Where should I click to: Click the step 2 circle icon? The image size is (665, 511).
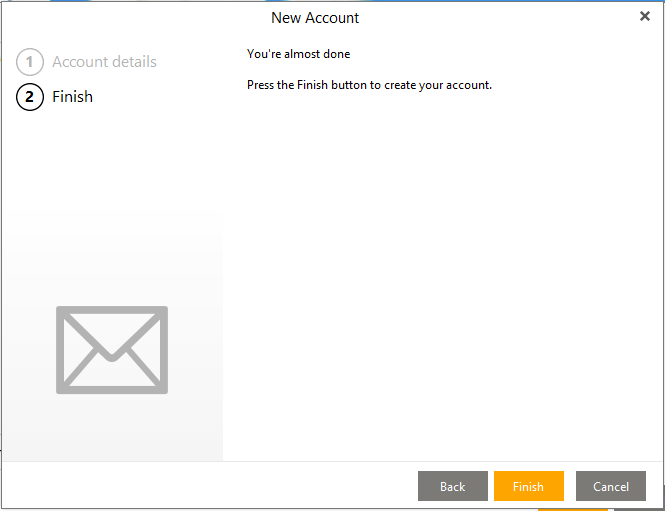pyautogui.click(x=30, y=97)
